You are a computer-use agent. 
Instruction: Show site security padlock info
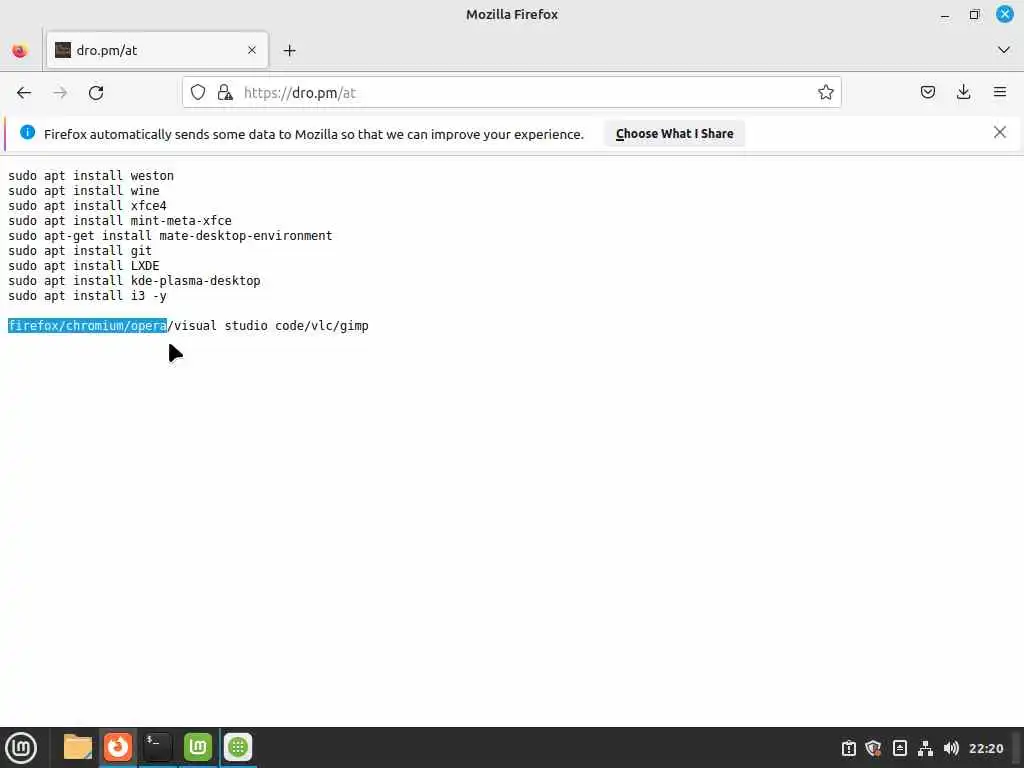click(x=225, y=93)
